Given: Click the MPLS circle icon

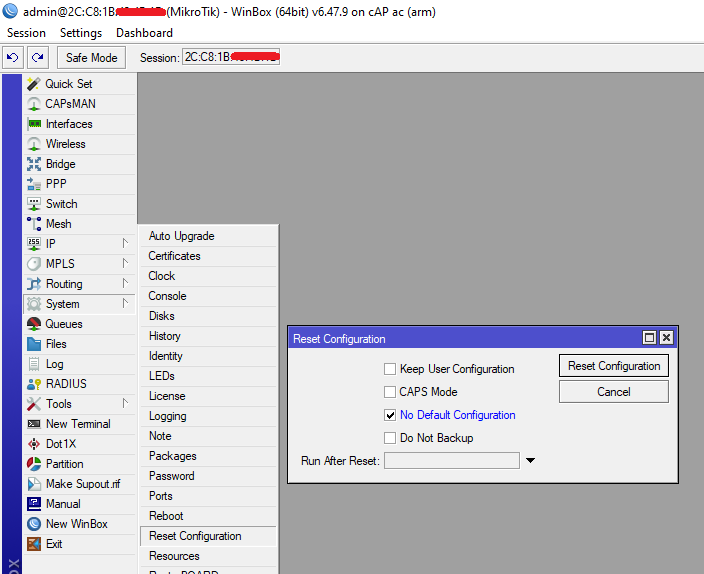Looking at the screenshot, I should 34,264.
